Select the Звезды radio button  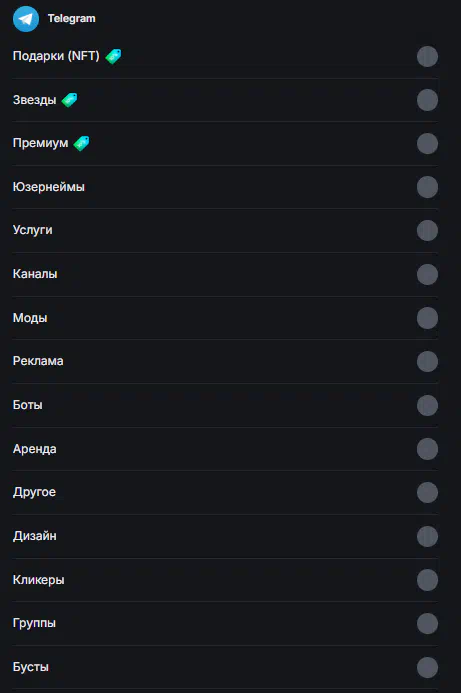[427, 100]
